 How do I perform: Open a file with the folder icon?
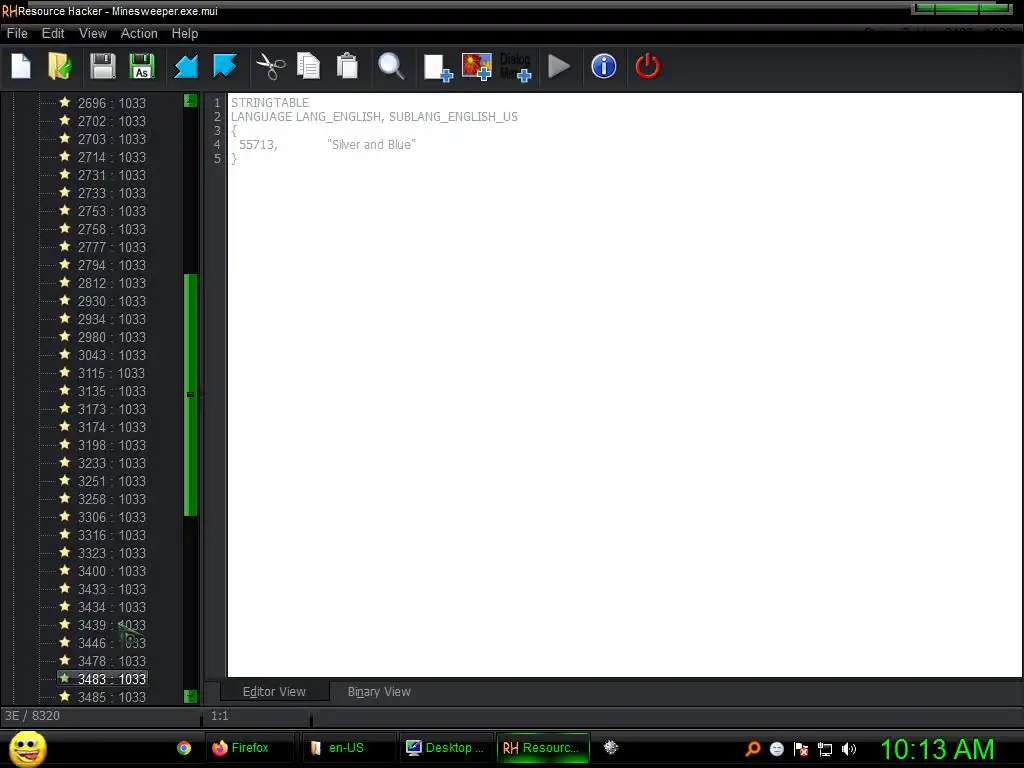(60, 67)
